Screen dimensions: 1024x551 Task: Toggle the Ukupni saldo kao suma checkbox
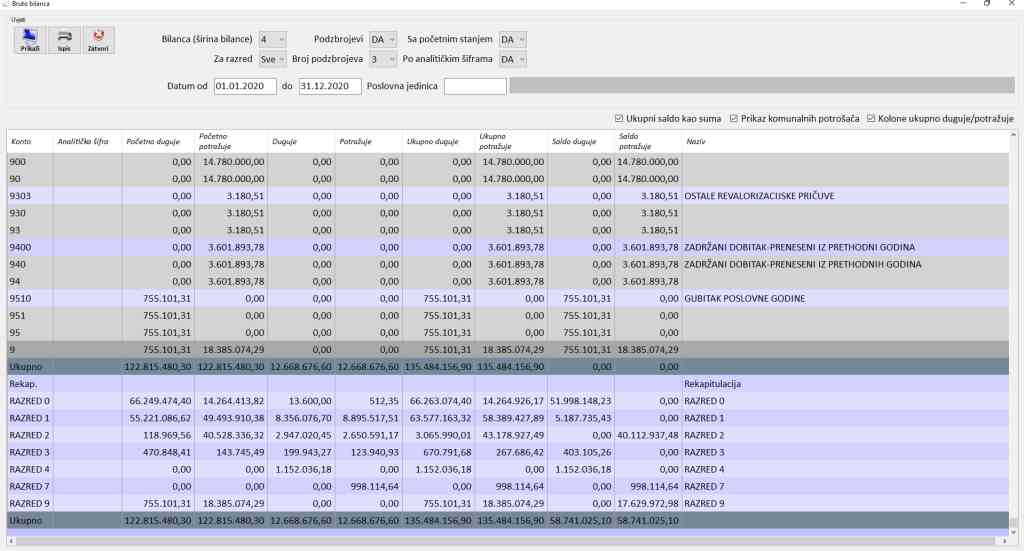point(619,119)
